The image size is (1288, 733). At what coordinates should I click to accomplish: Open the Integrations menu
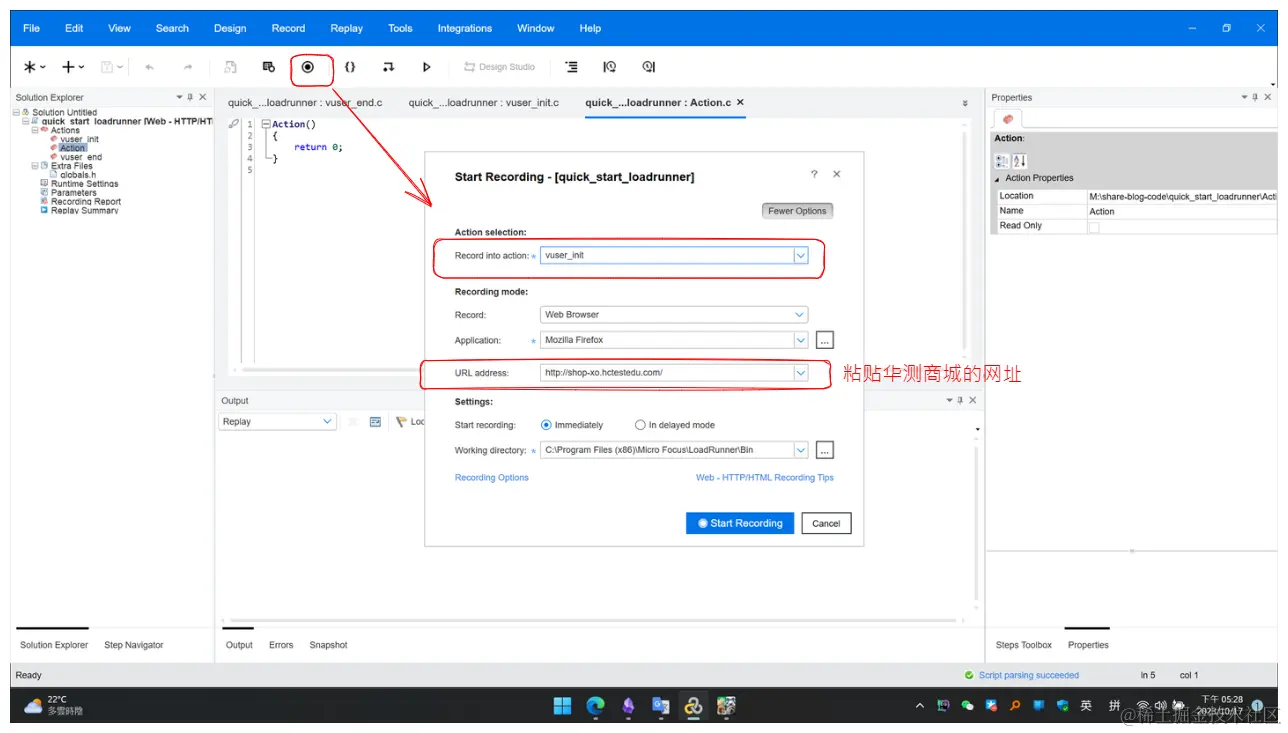(x=464, y=28)
